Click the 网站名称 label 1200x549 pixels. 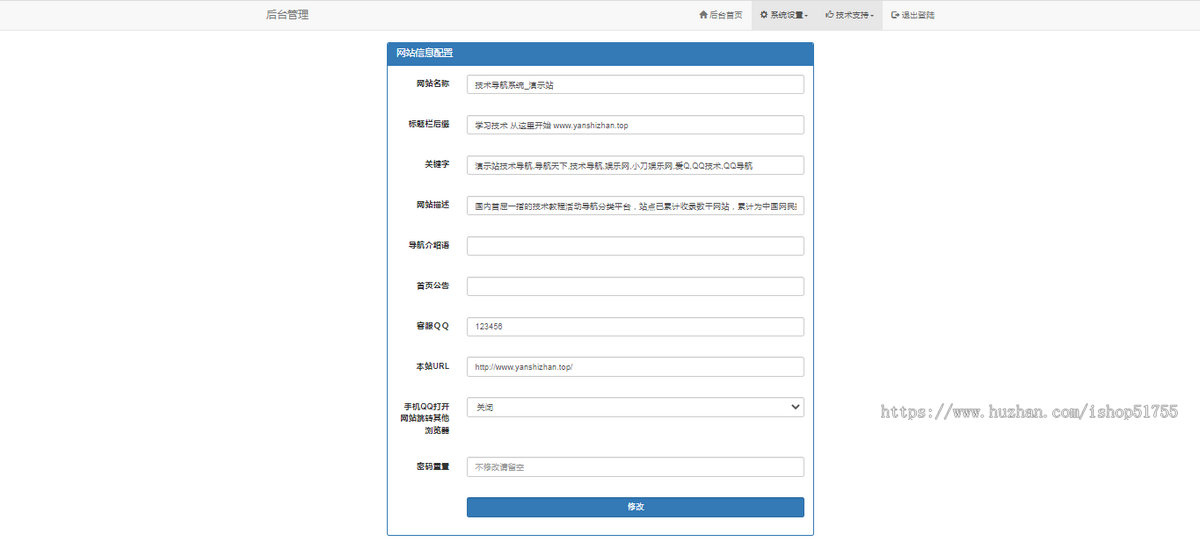click(432, 83)
